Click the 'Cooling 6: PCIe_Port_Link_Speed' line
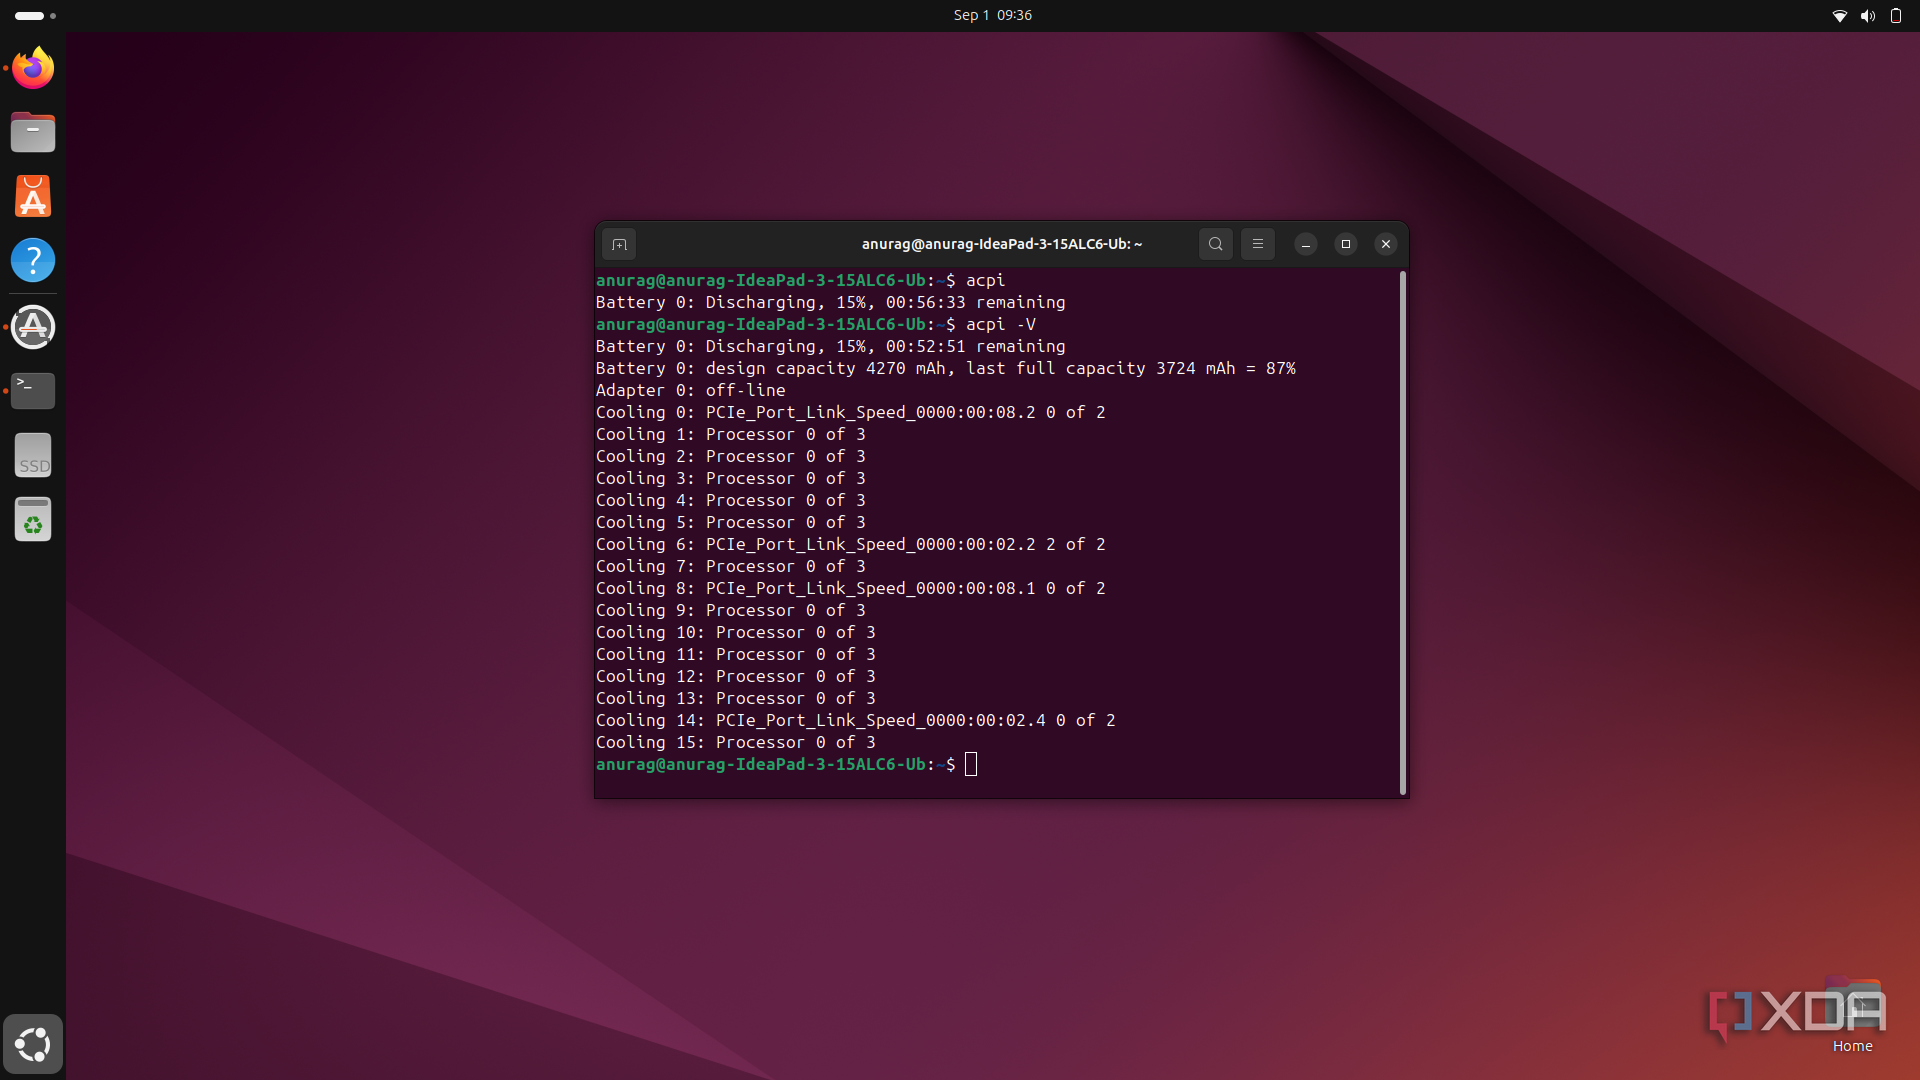 tap(850, 544)
